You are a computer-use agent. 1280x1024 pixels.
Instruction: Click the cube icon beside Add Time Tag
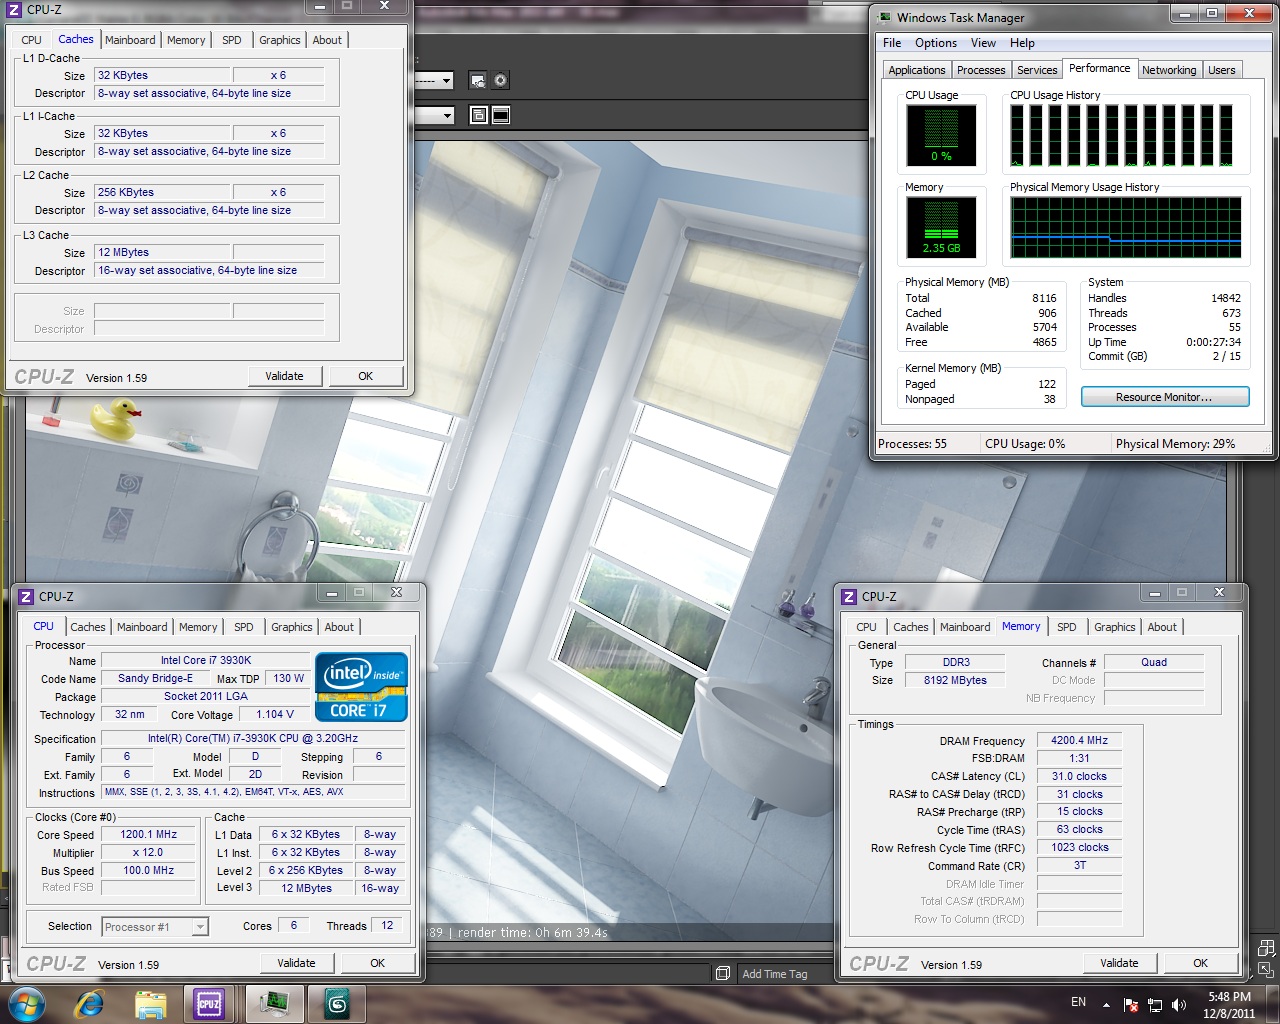pyautogui.click(x=723, y=973)
